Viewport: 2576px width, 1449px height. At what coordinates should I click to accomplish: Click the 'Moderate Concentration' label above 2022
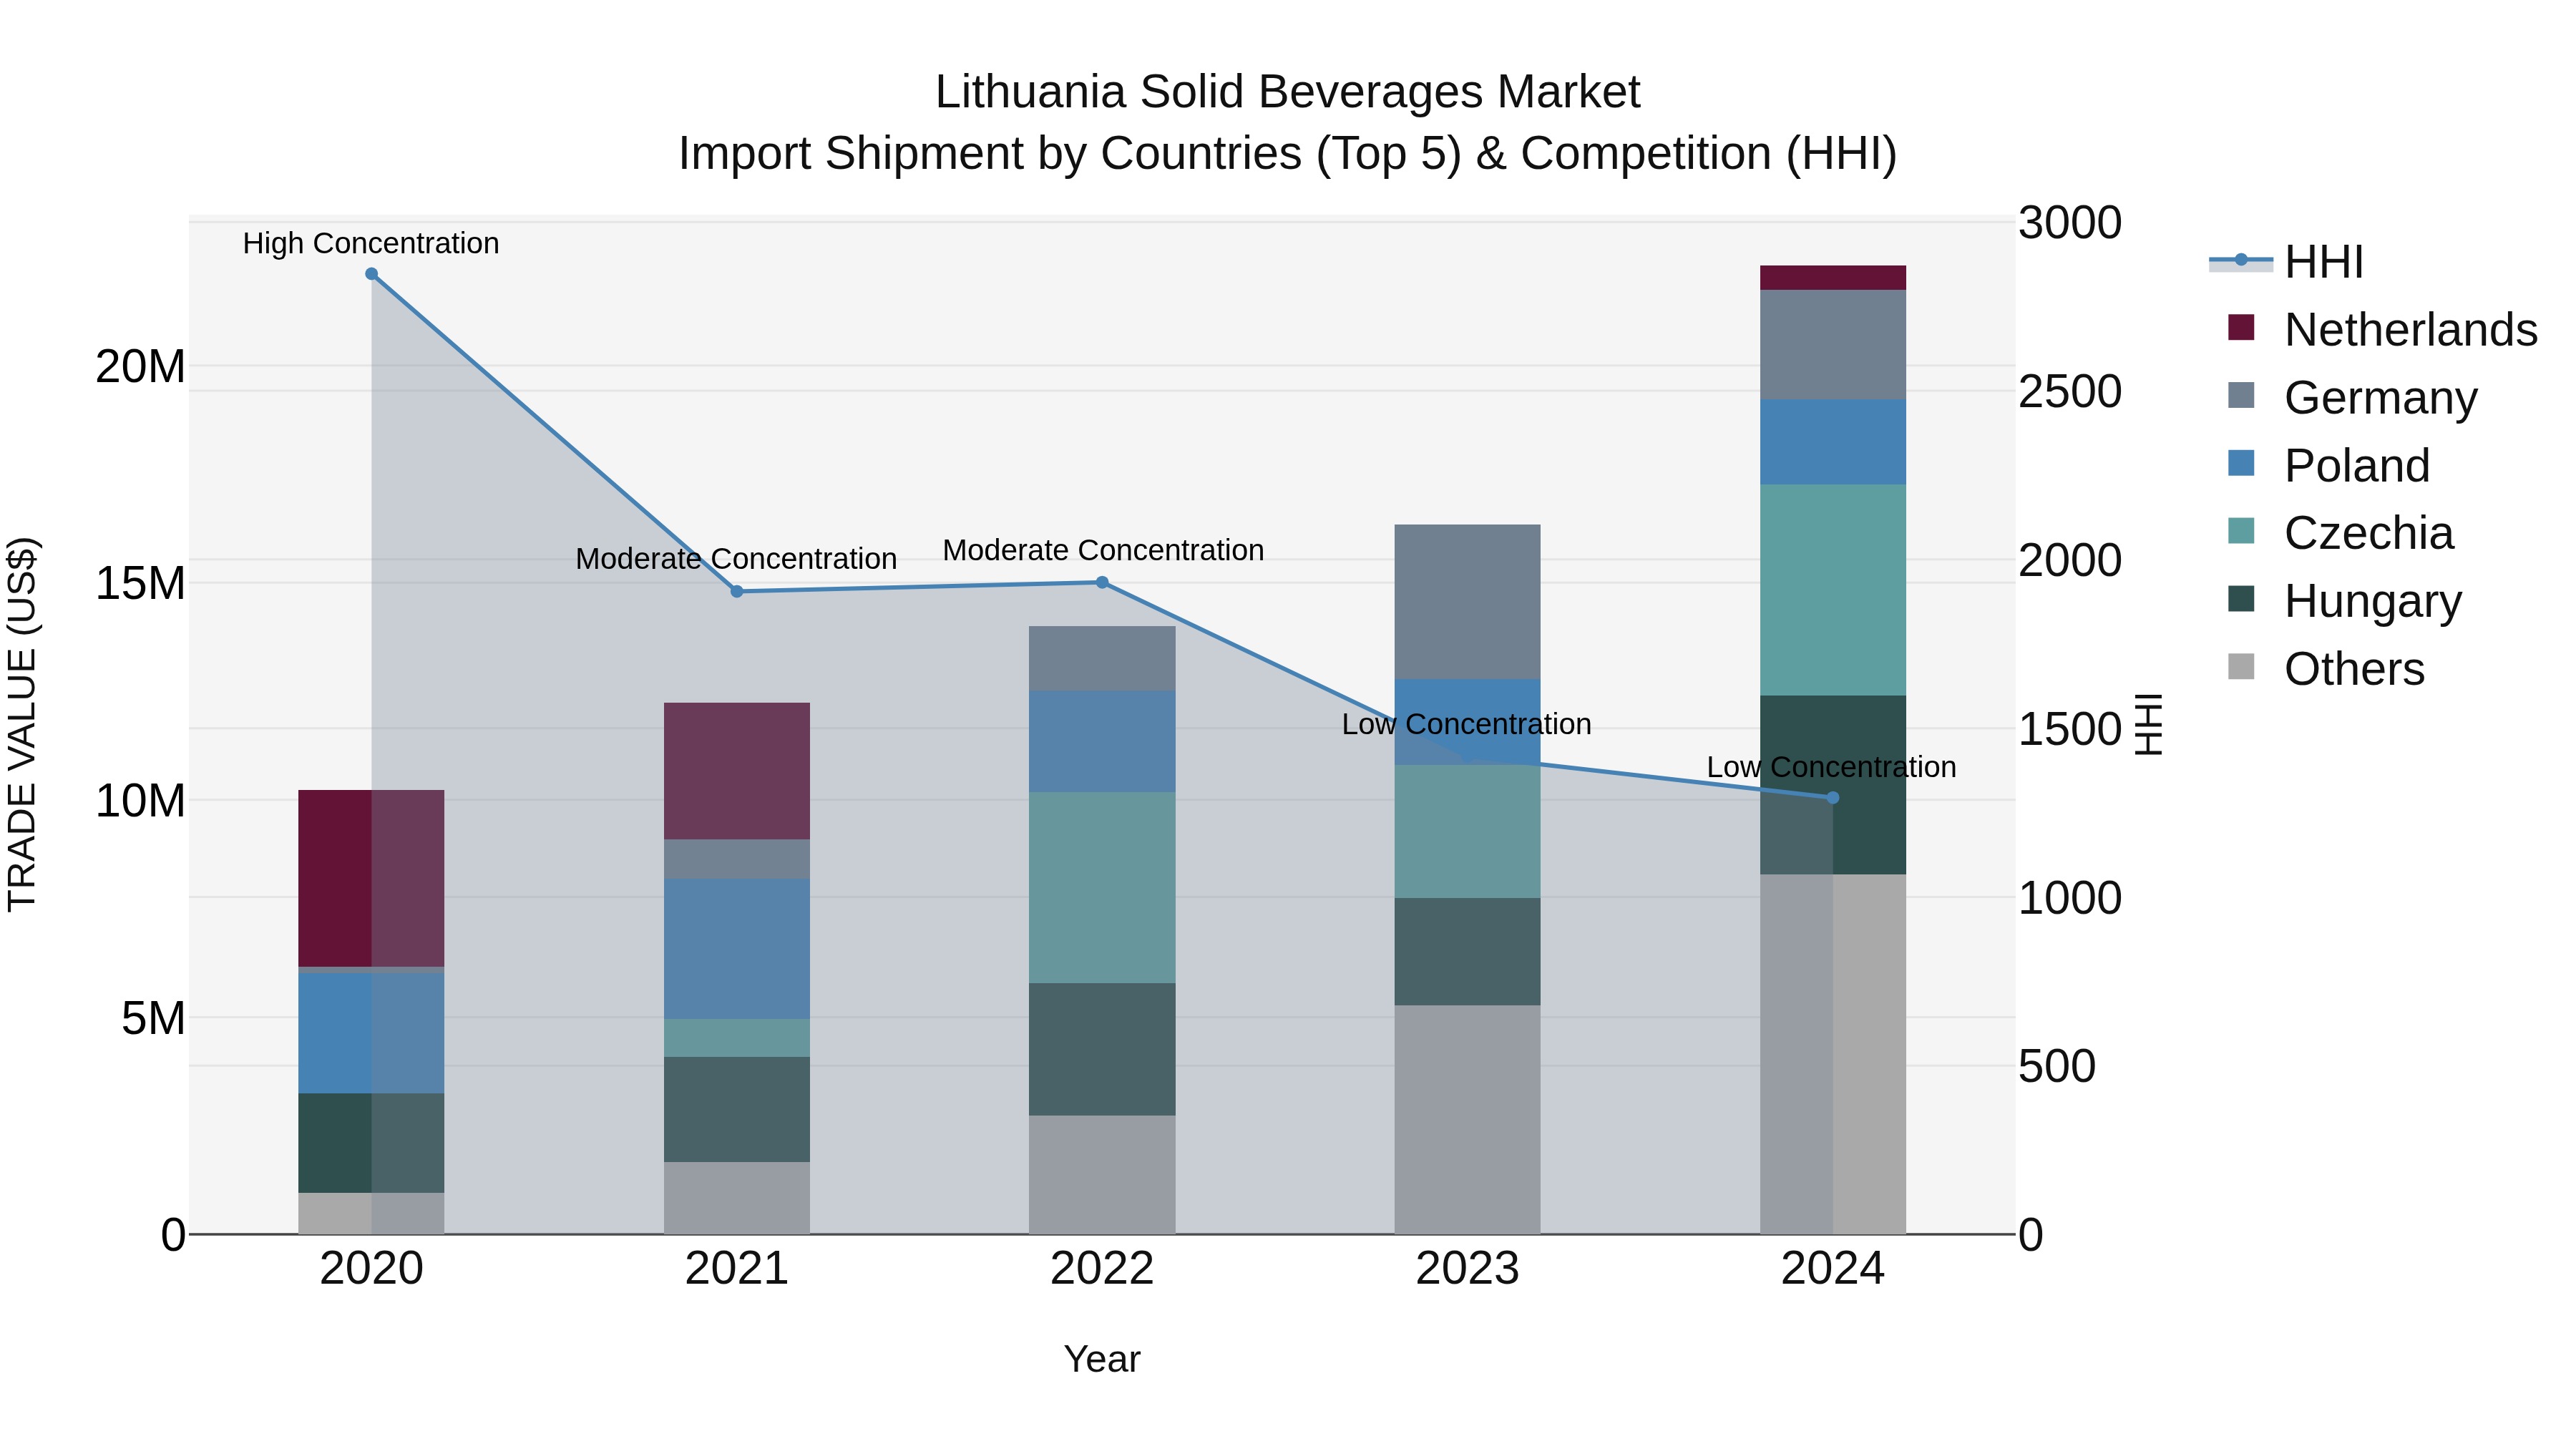point(1103,550)
